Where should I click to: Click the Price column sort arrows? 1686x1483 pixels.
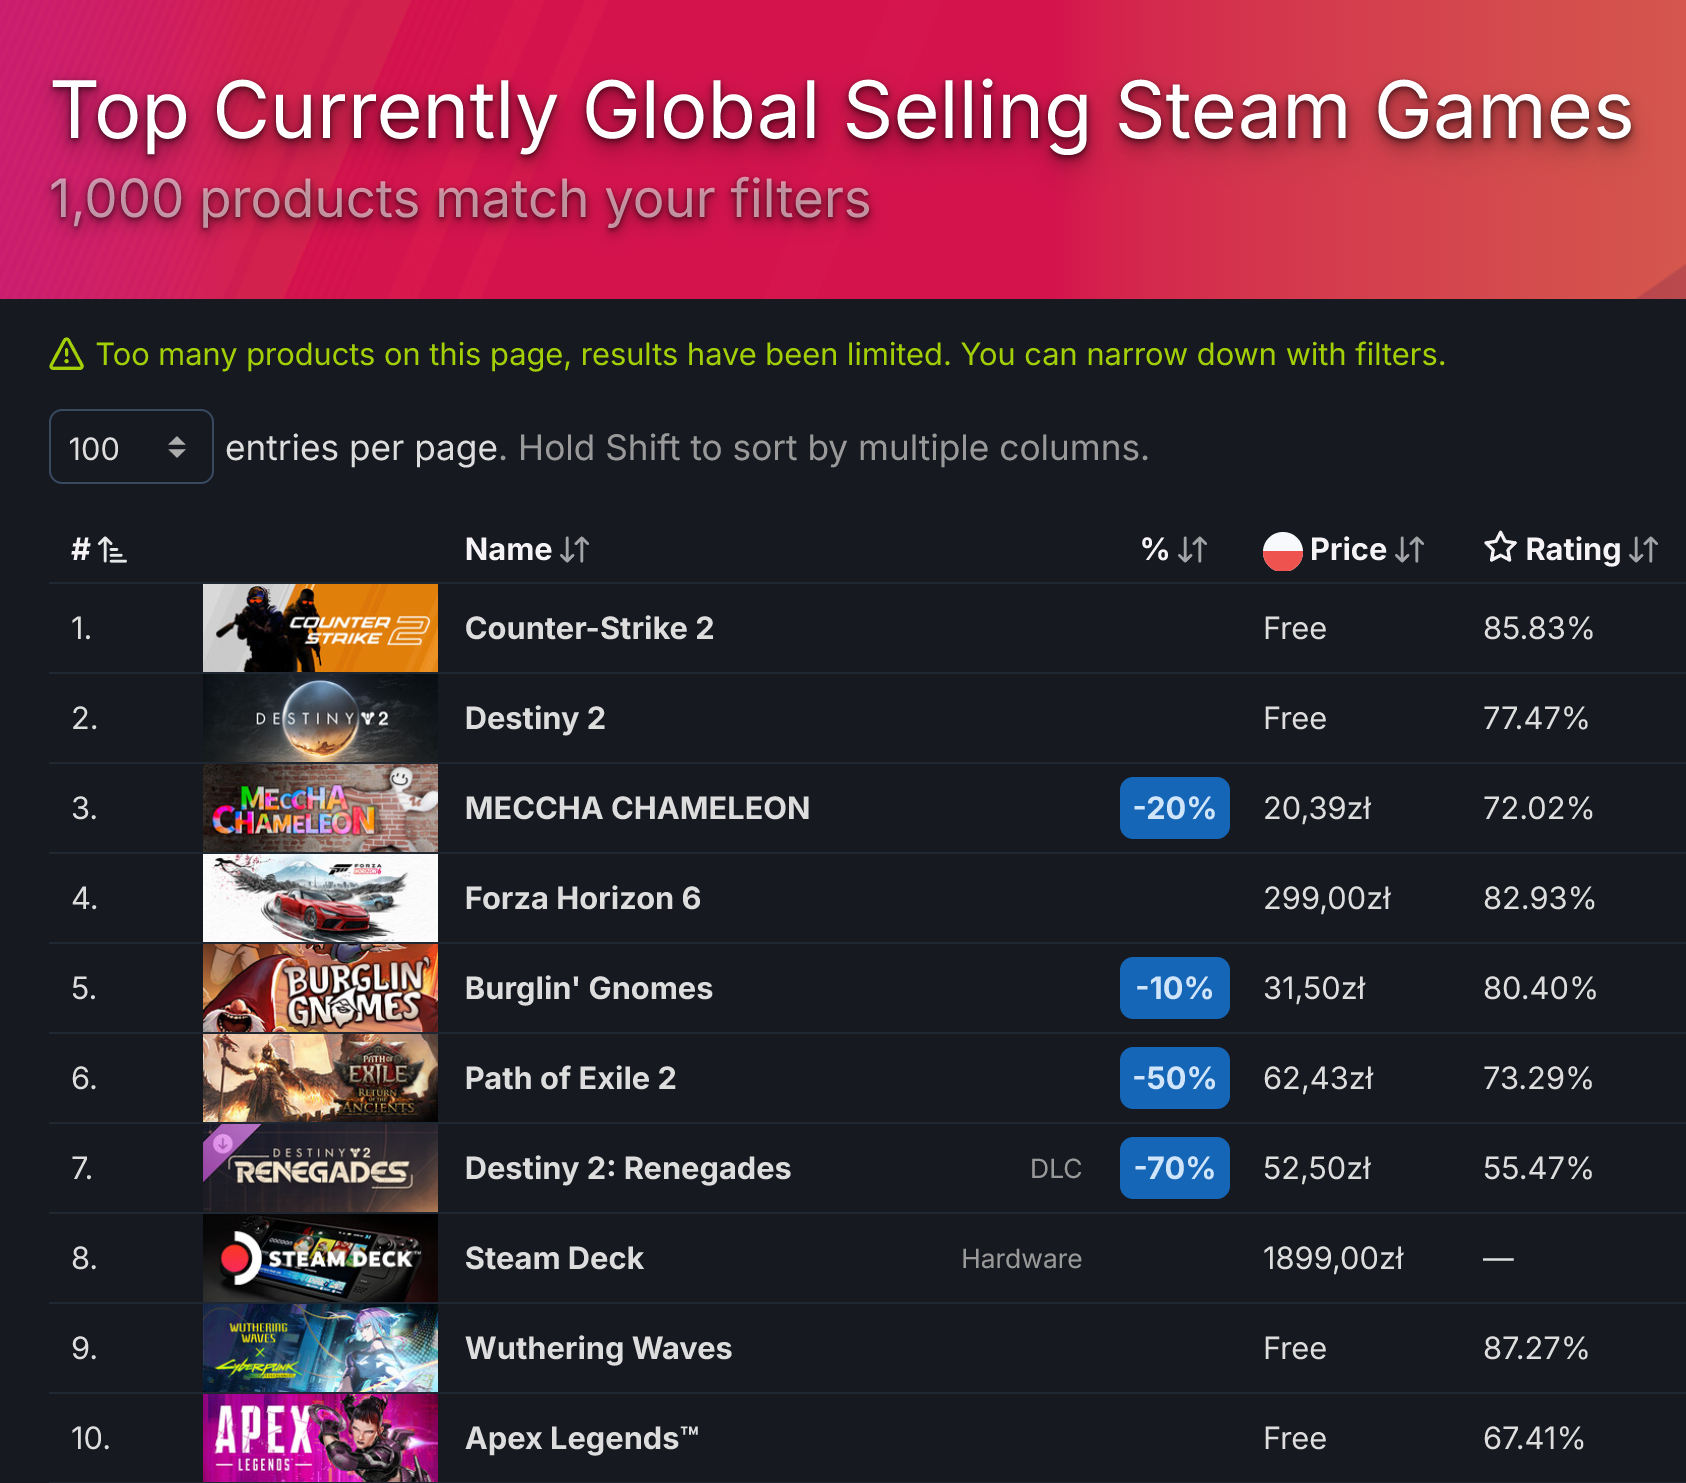click(1410, 549)
